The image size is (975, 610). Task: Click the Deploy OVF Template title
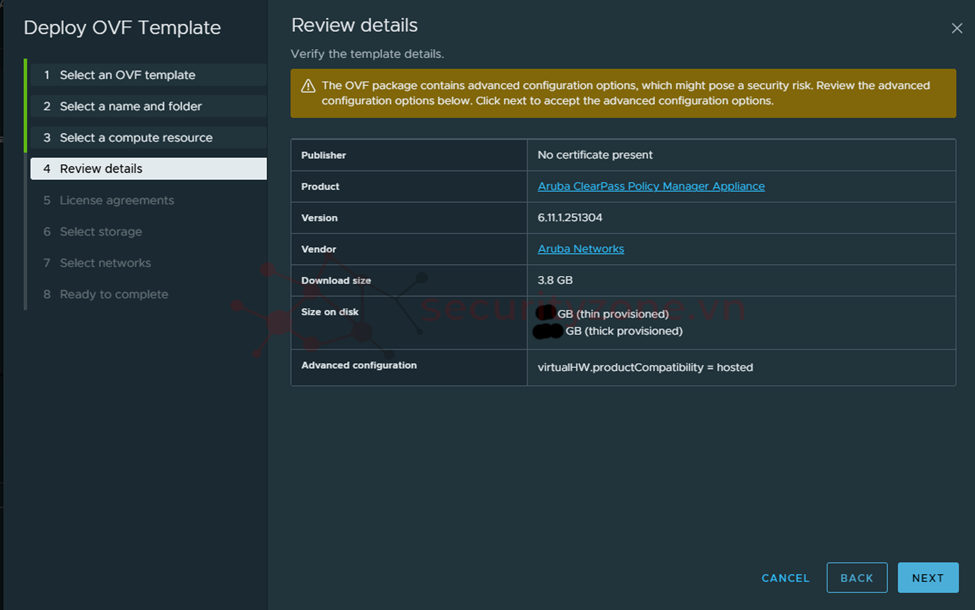click(122, 28)
